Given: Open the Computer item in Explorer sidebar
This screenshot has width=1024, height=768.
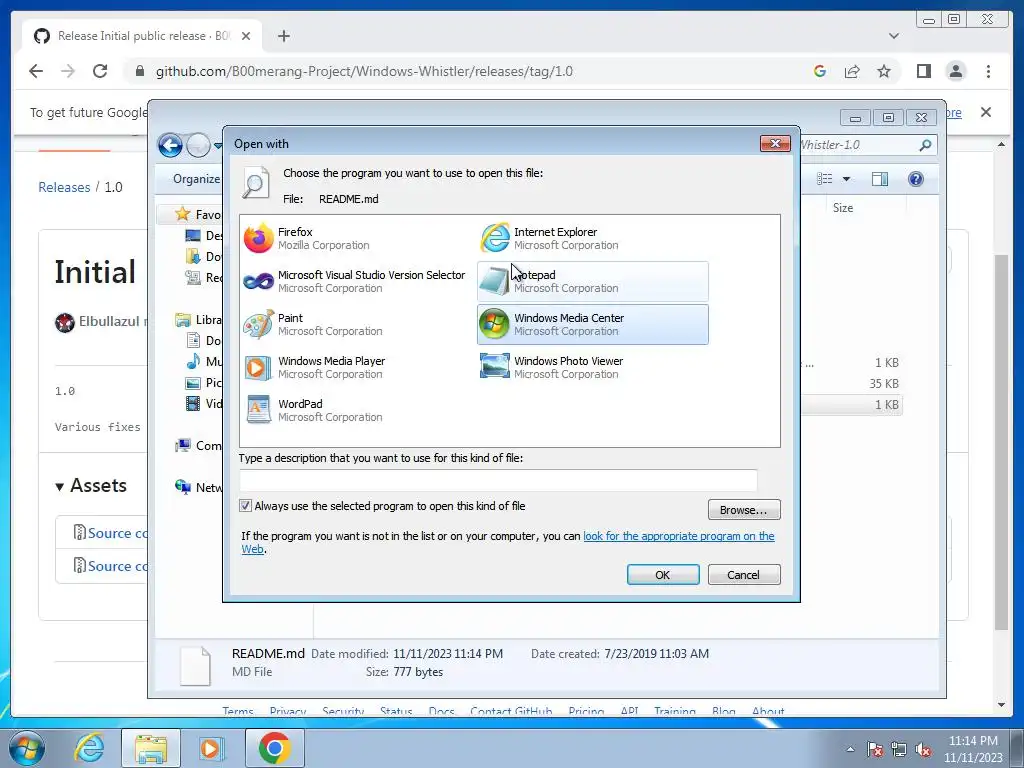Looking at the screenshot, I should pos(199,445).
